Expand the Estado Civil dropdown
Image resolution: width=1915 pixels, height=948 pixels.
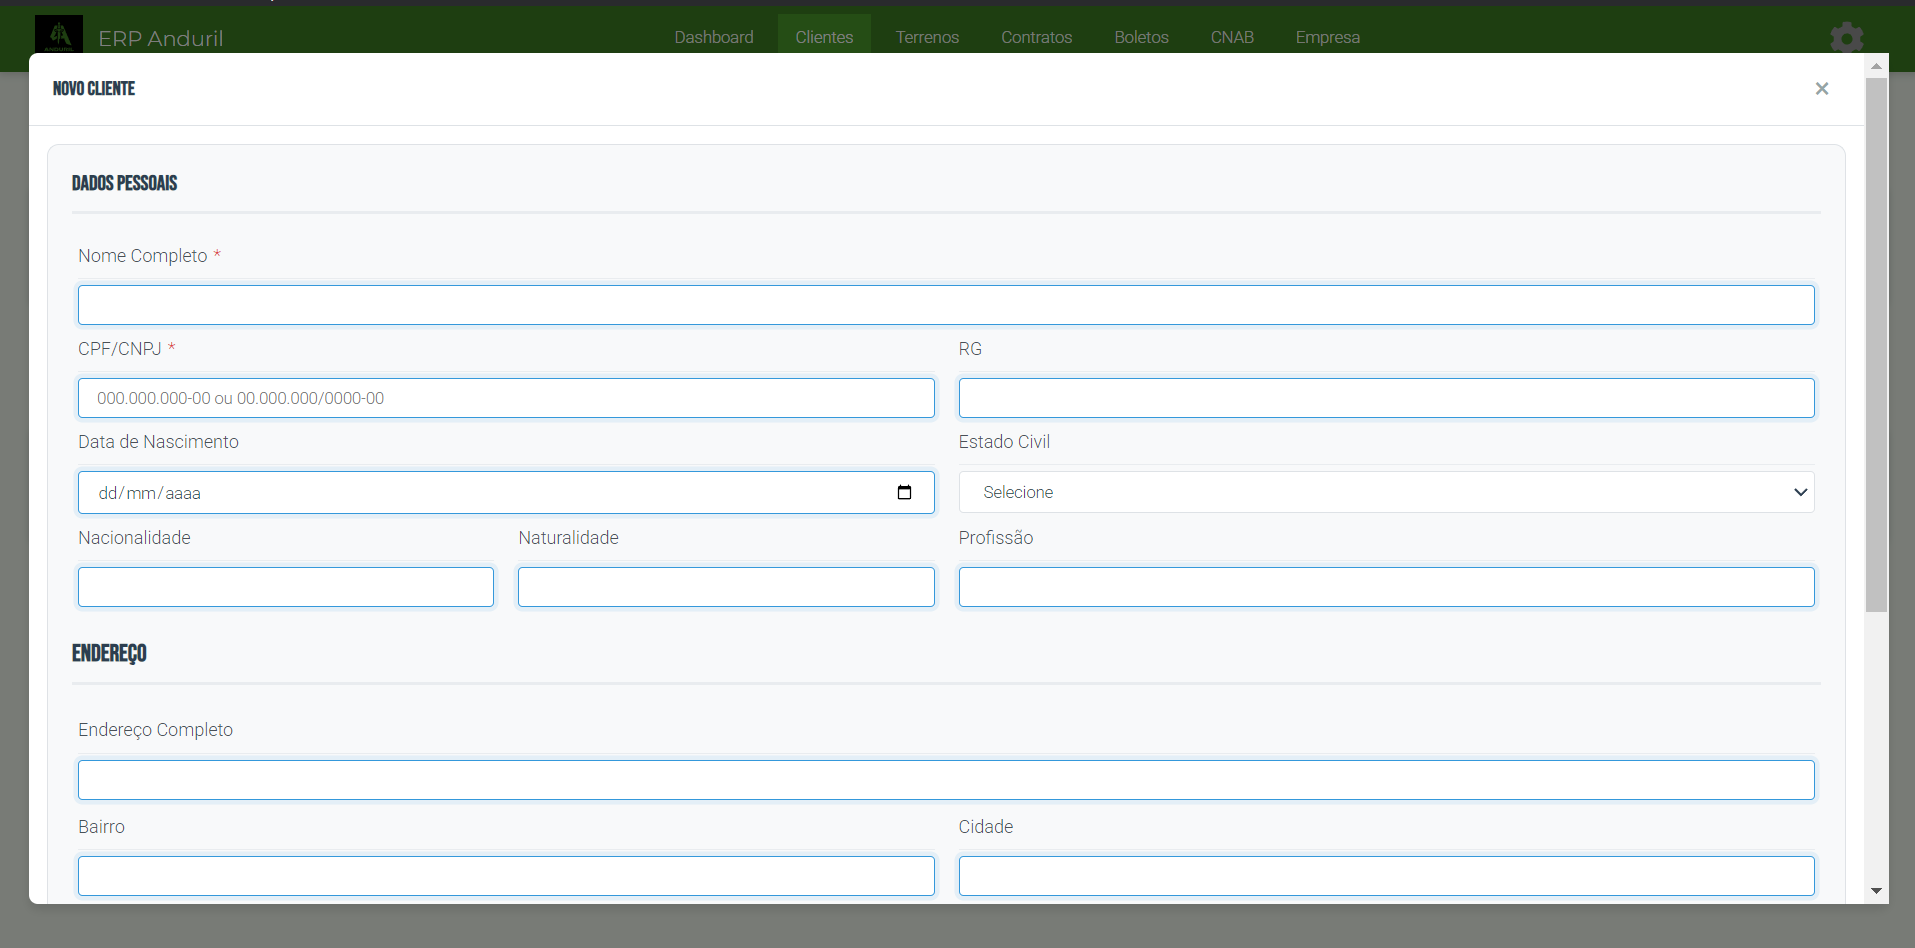[1386, 493]
